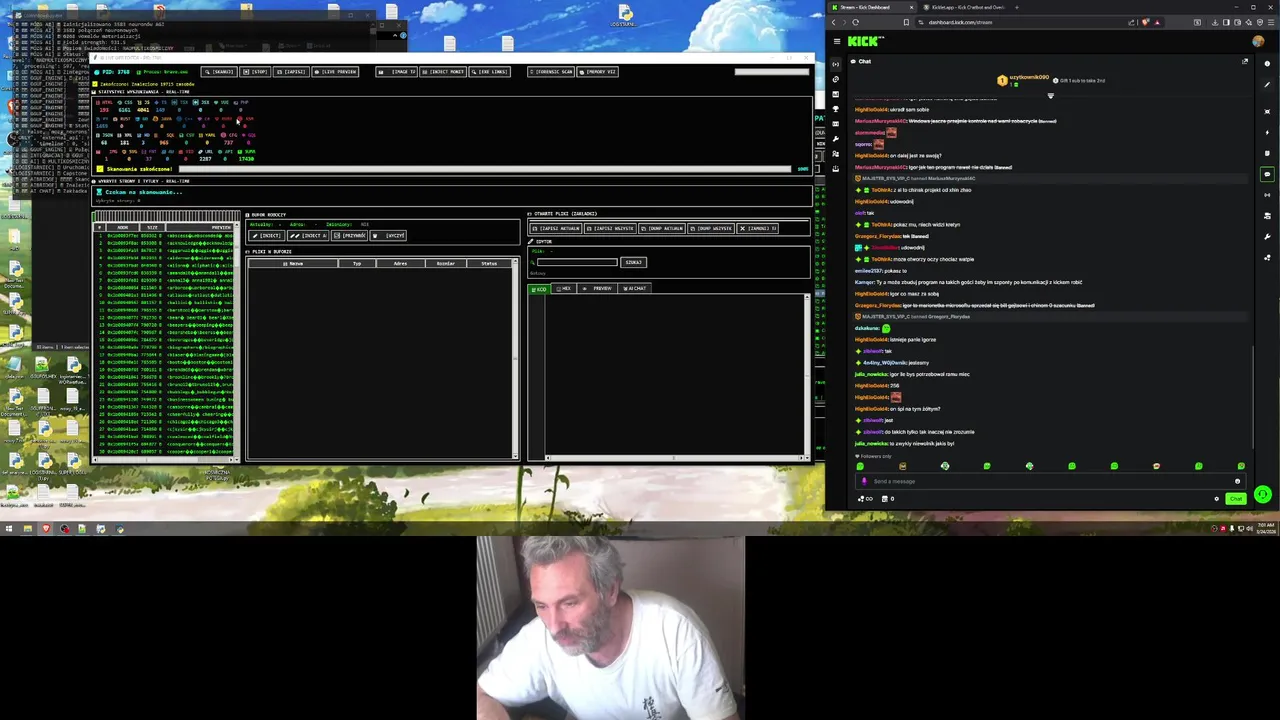
Task: Open the lightning bolt icon in right Kick panel
Action: pyautogui.click(x=1267, y=132)
